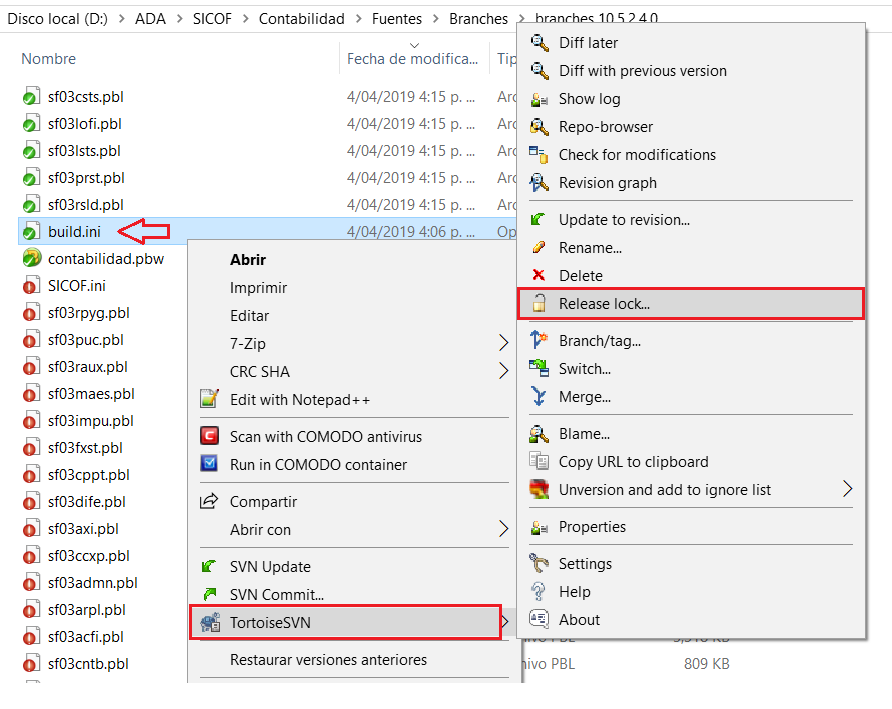Select the contabilidad.pbw file
Viewport: 892px width, 709px height.
tap(105, 259)
